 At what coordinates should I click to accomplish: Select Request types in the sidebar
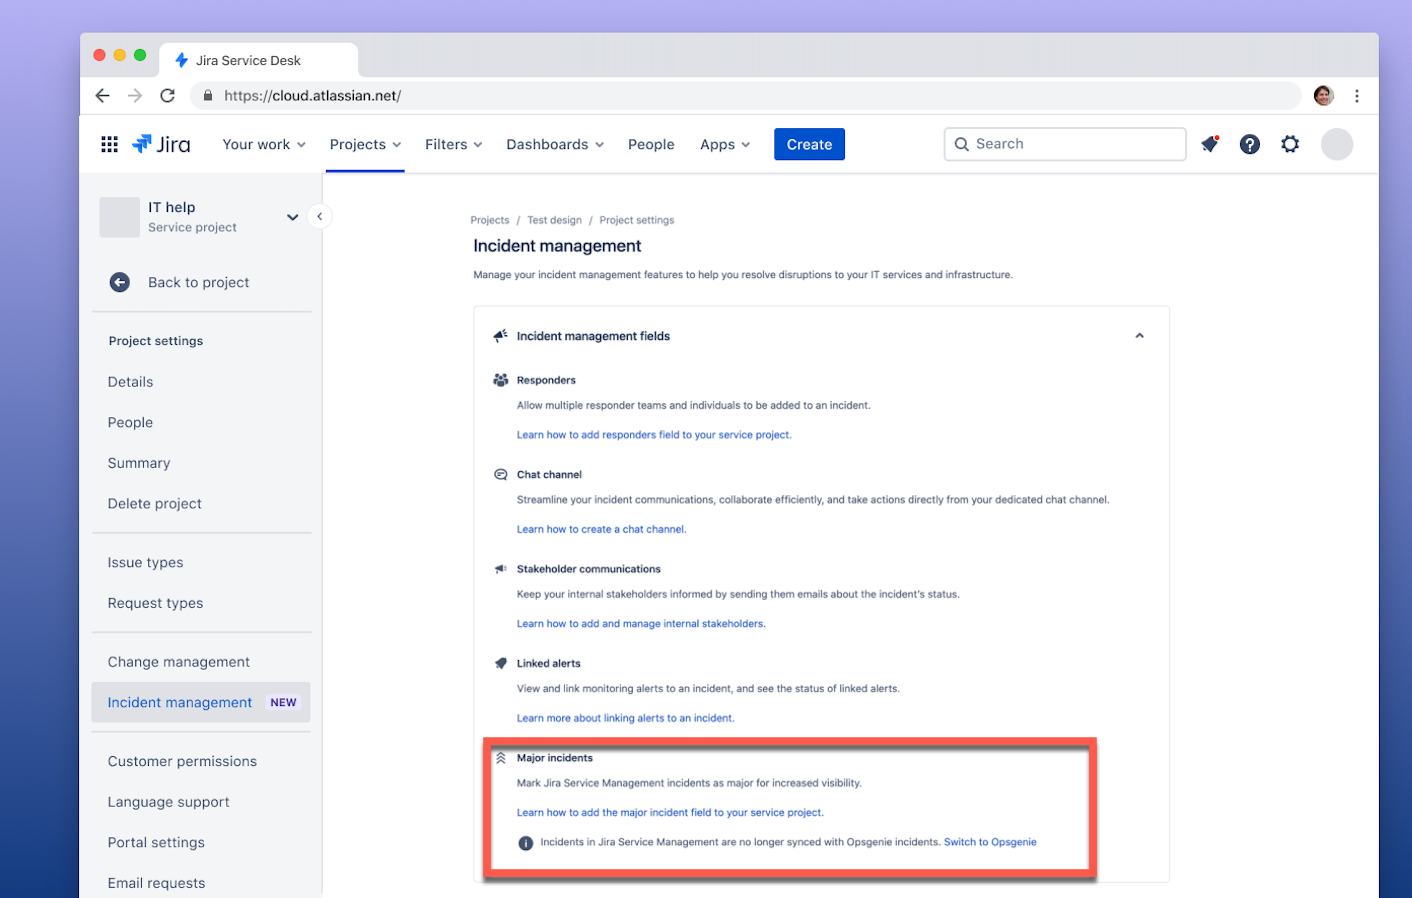(155, 602)
